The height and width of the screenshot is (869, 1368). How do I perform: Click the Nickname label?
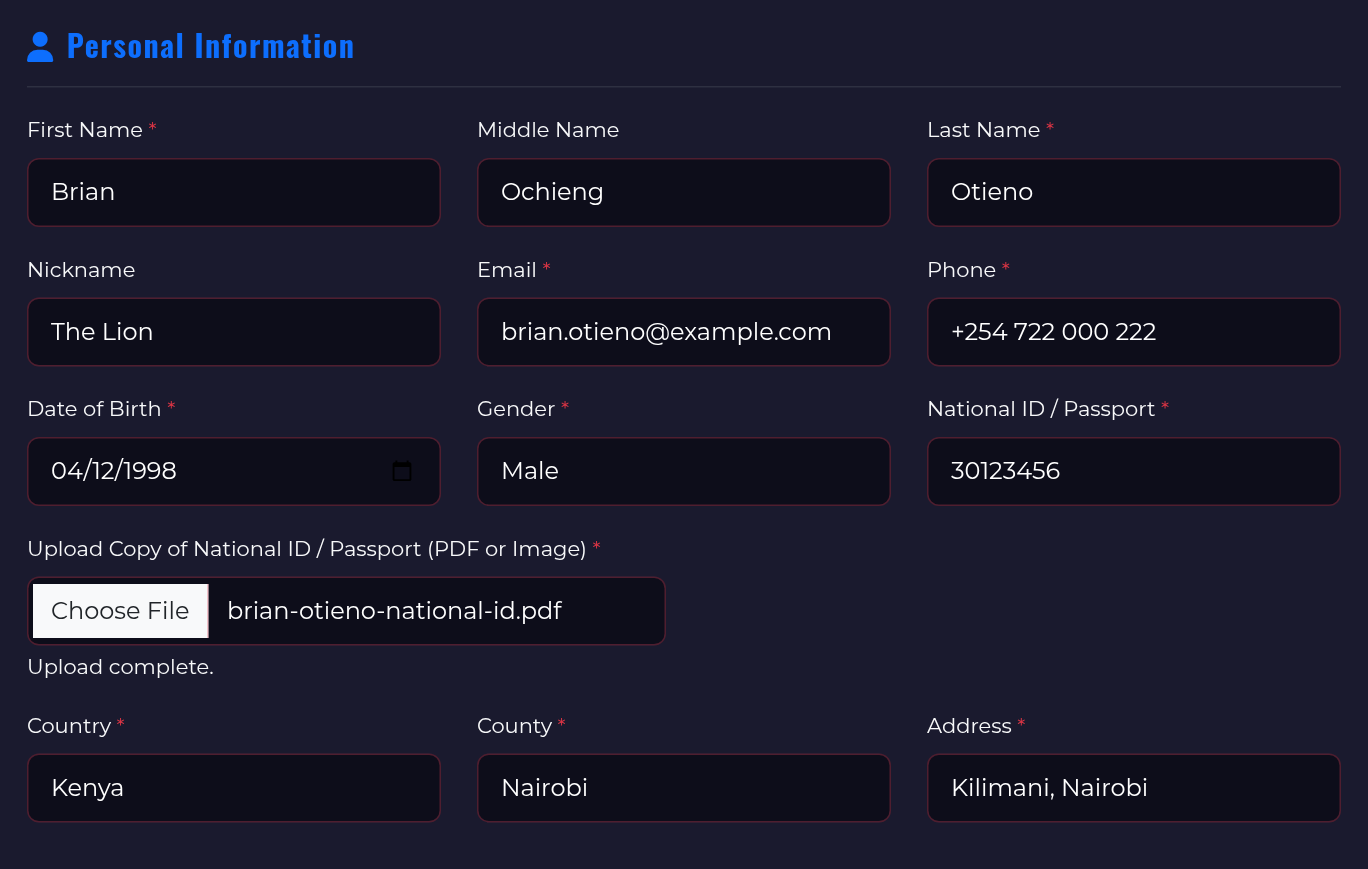(81, 270)
